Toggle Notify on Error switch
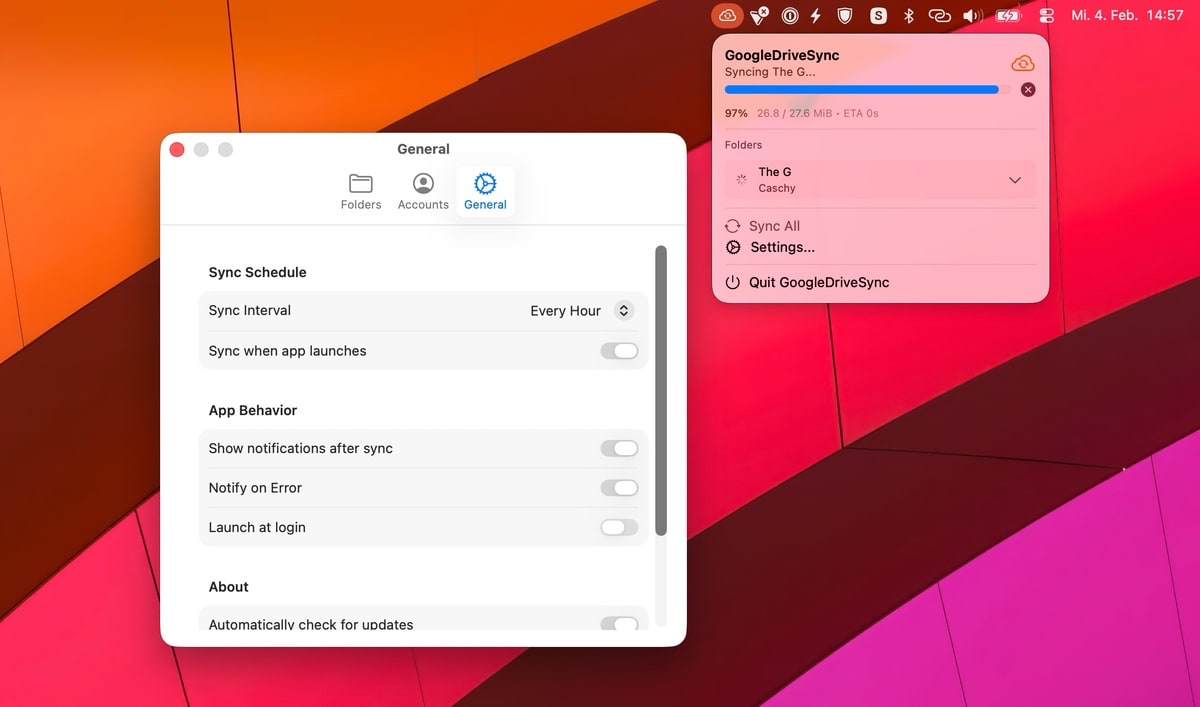Viewport: 1200px width, 707px height. (619, 488)
